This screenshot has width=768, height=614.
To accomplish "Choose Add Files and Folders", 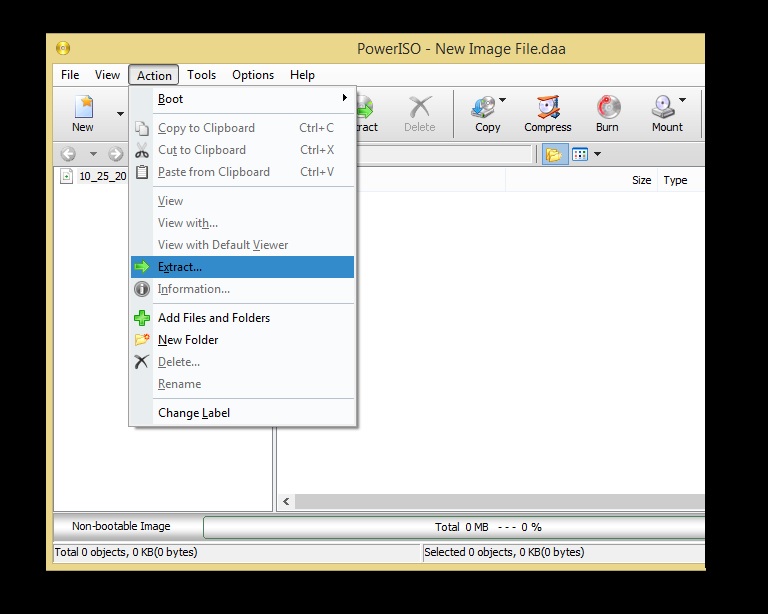I will [x=242, y=318].
